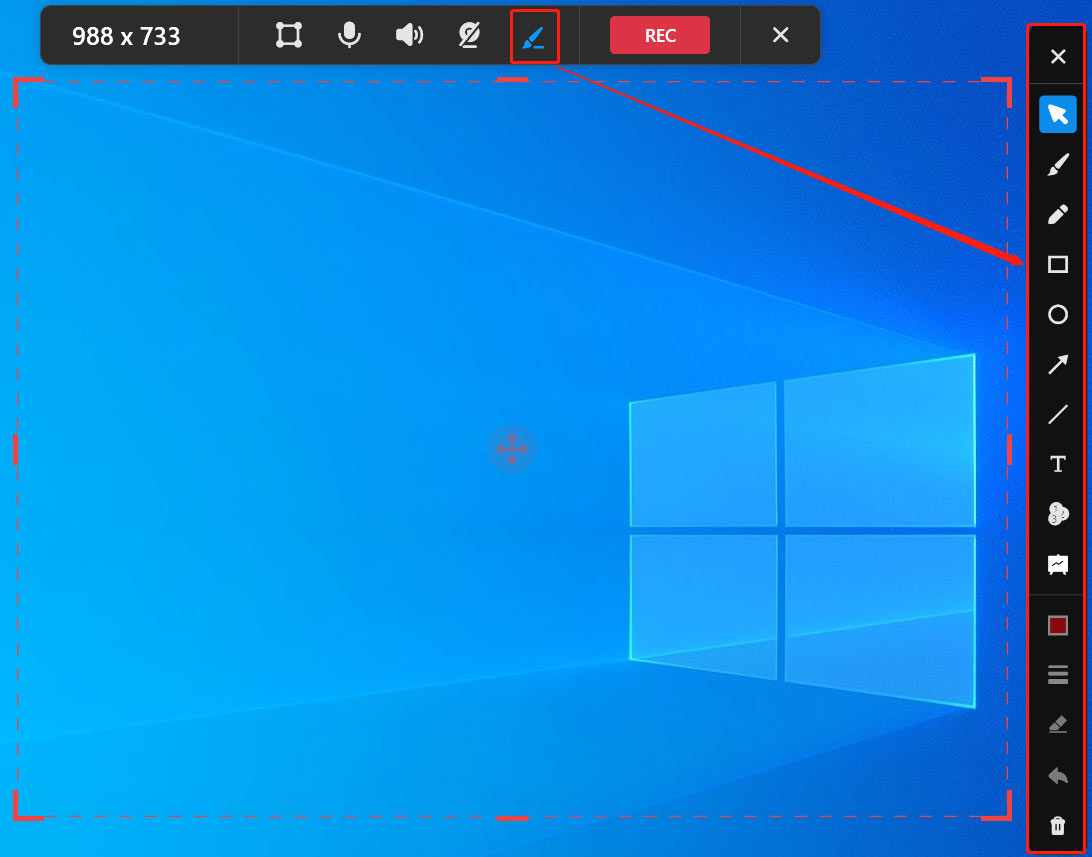Screen dimensions: 1092x857
Task: Select the pencil tool
Action: pyautogui.click(x=1057, y=214)
